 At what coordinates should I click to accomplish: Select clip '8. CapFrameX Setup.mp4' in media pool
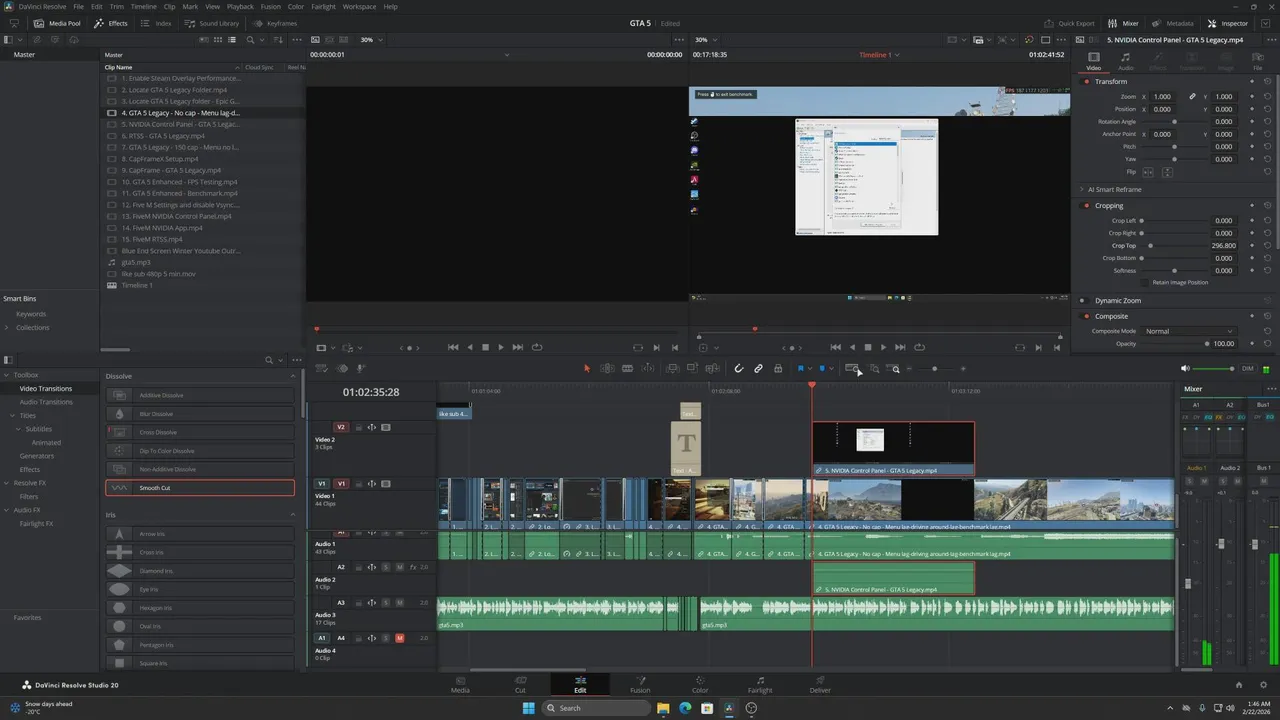(x=160, y=159)
